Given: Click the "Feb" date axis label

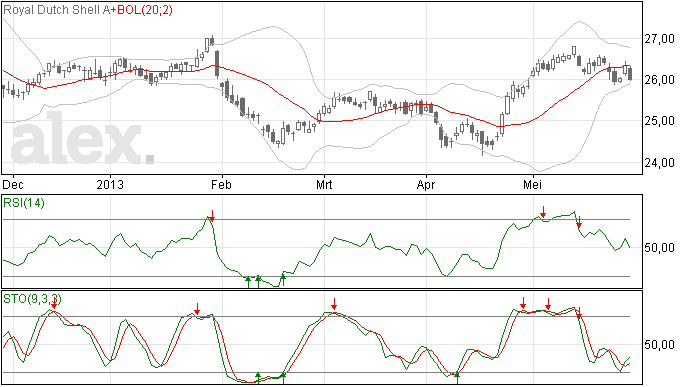Looking at the screenshot, I should (221, 184).
